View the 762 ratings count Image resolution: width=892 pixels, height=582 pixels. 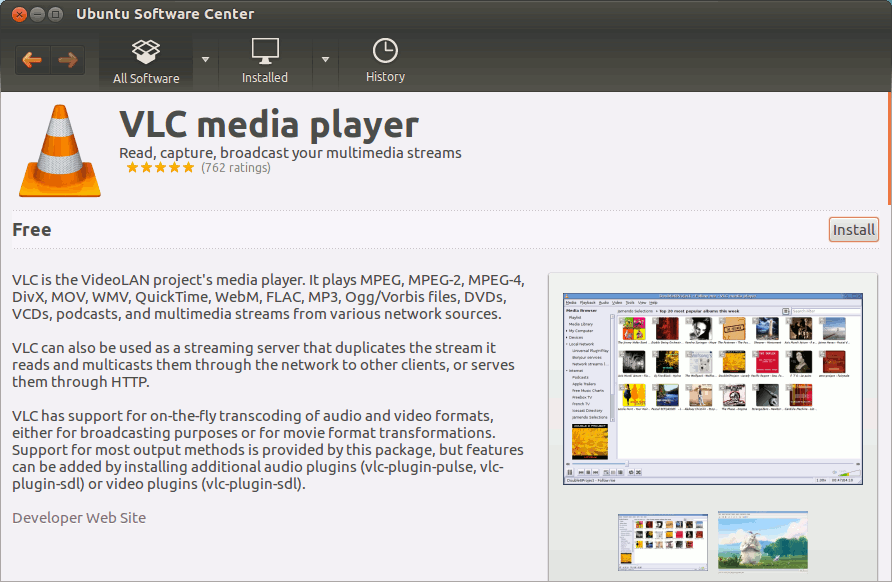[236, 168]
